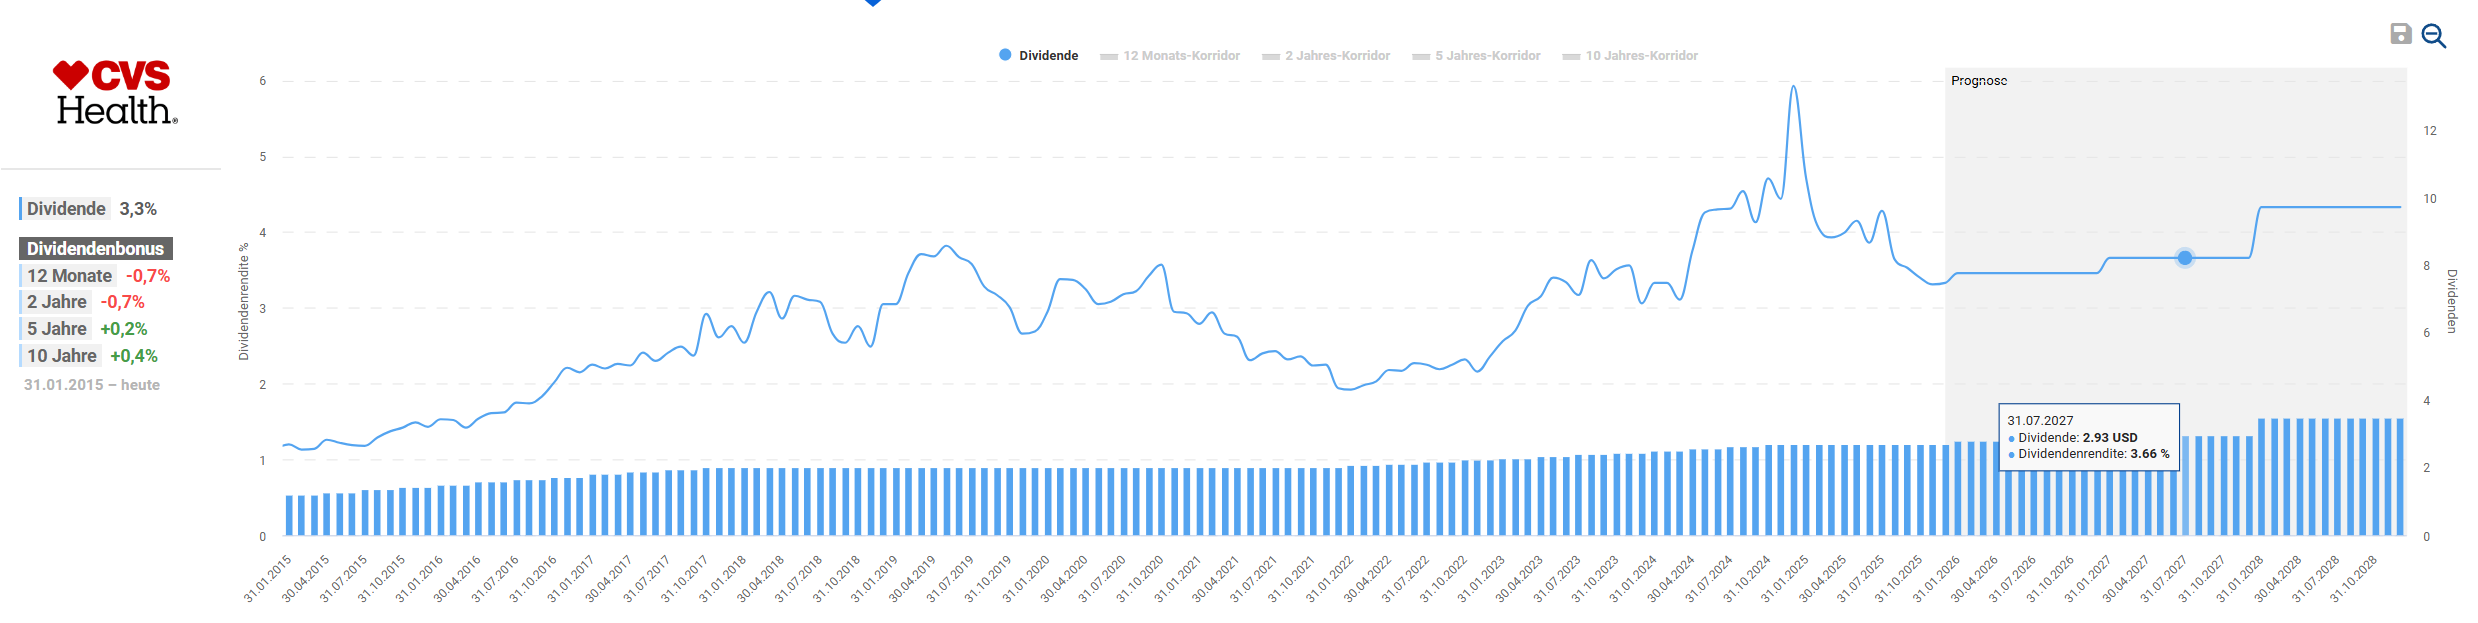Toggle the Dividende series in legend
2478x623 pixels.
pyautogui.click(x=1038, y=56)
